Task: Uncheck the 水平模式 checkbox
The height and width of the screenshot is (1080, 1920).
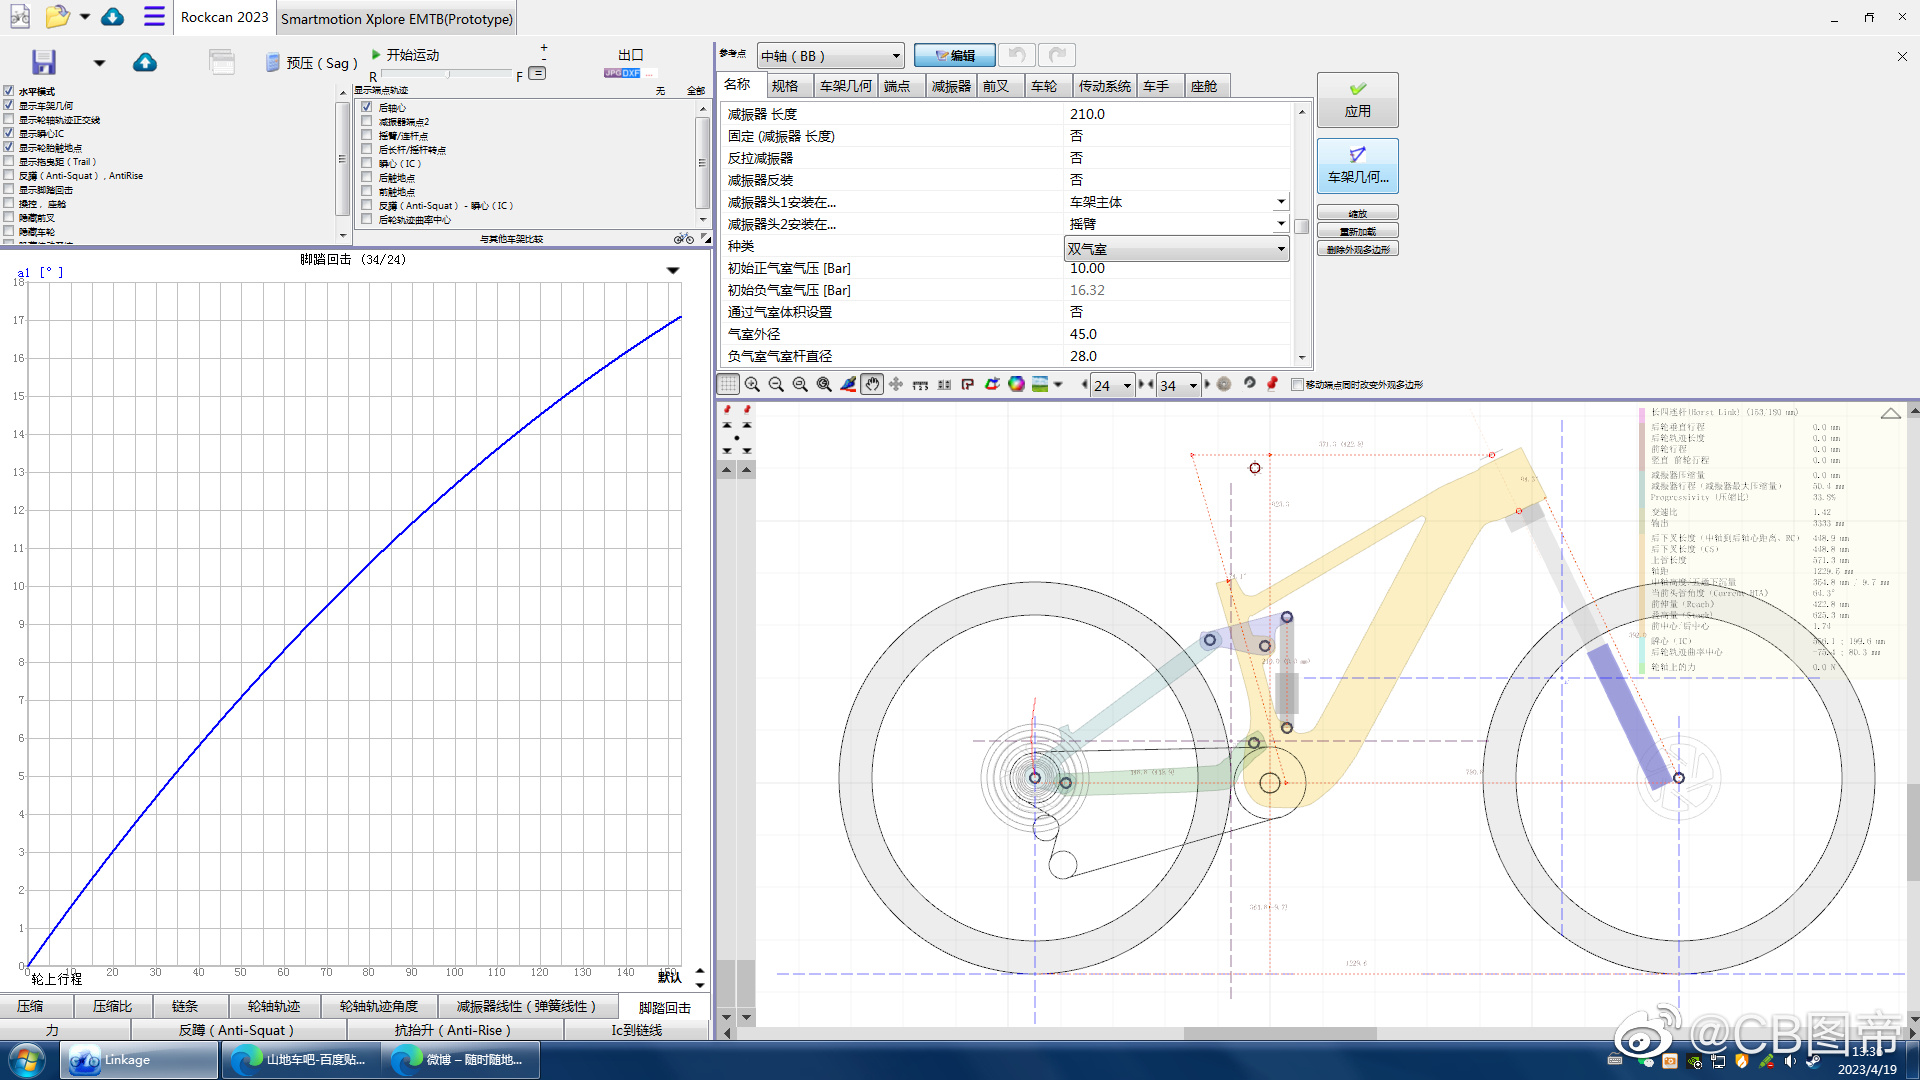Action: point(9,91)
